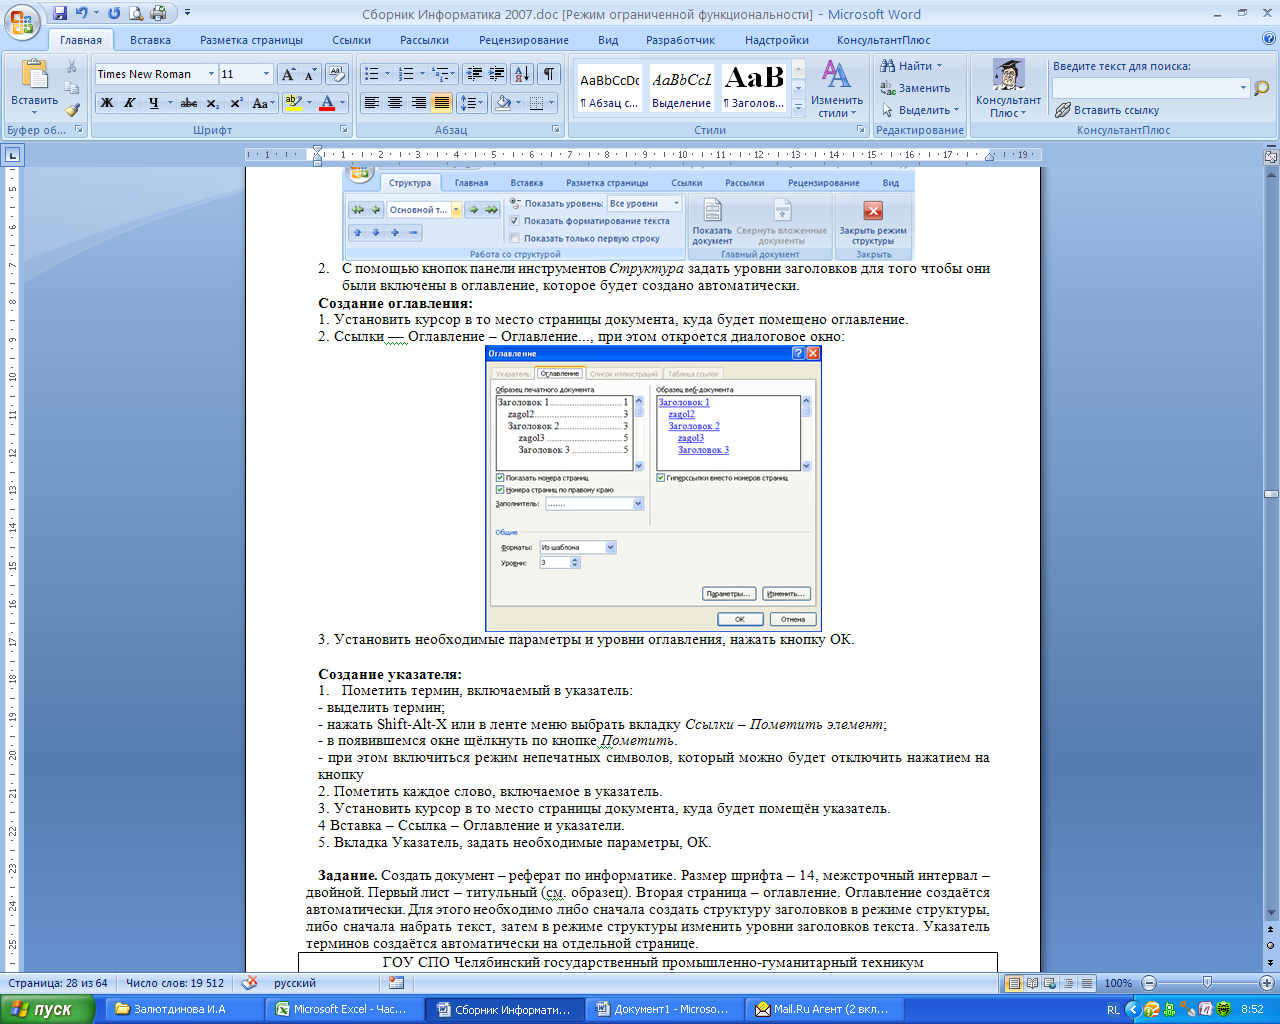1280x1024 pixels.
Task: Open the Разработчик tab
Action: click(680, 40)
